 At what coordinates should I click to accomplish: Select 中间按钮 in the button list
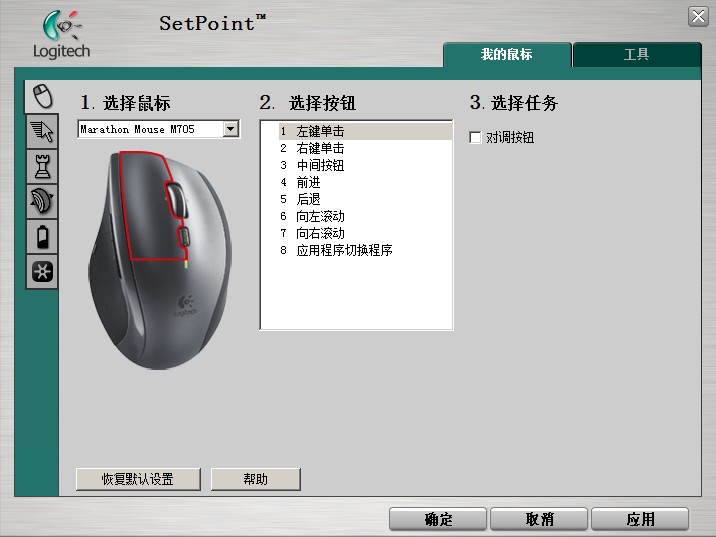(320, 165)
